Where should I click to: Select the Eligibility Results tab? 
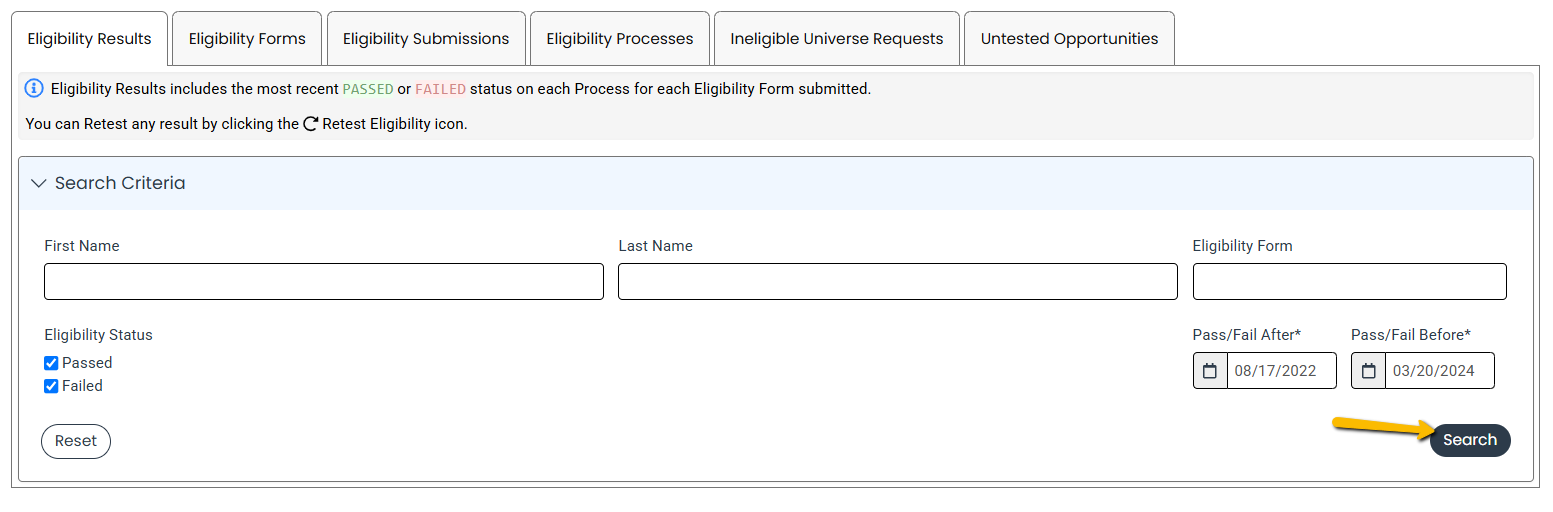pyautogui.click(x=90, y=39)
